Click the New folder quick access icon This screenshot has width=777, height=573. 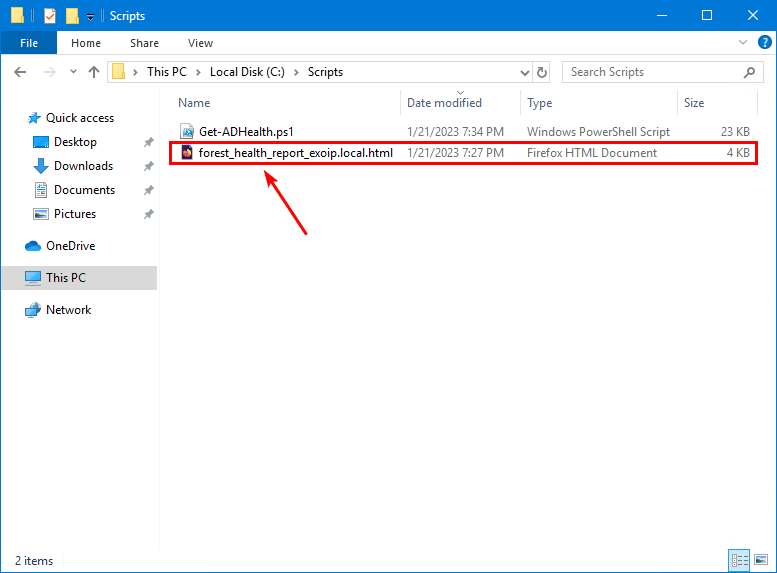point(72,16)
